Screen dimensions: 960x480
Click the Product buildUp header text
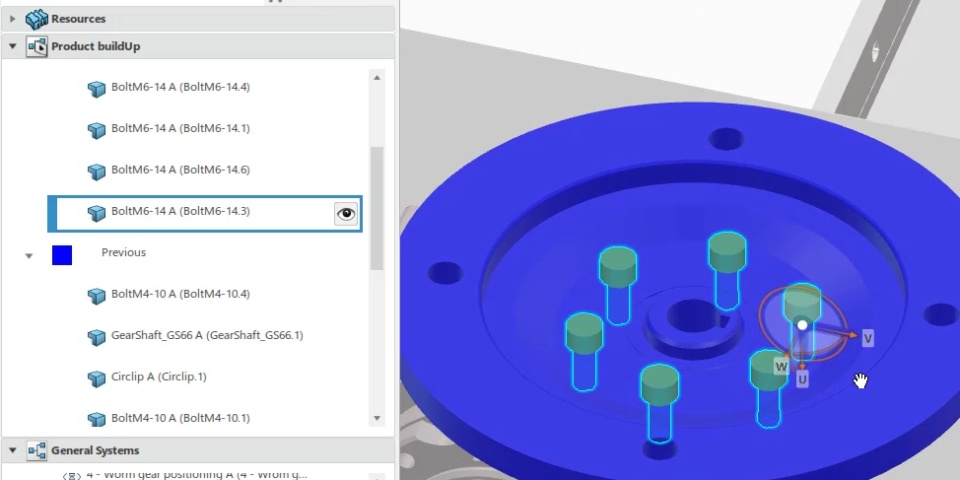coord(96,47)
